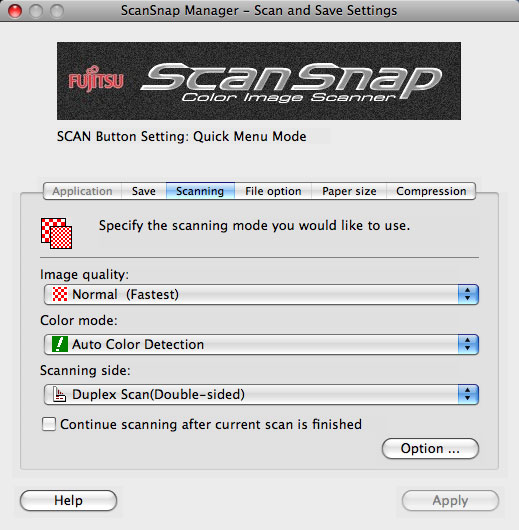Close the ScanSnap Manager window
This screenshot has width=519, height=530.
(x=15, y=11)
